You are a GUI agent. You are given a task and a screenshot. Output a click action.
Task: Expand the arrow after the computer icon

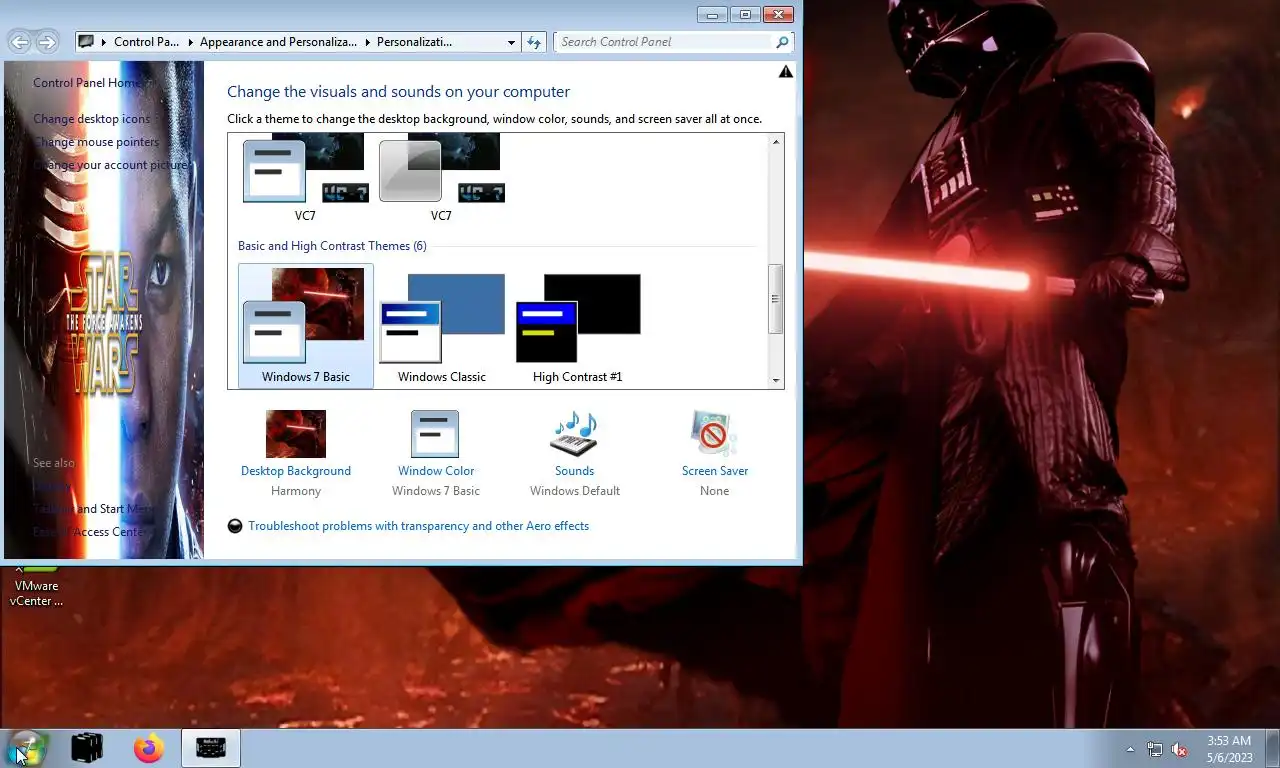point(104,42)
